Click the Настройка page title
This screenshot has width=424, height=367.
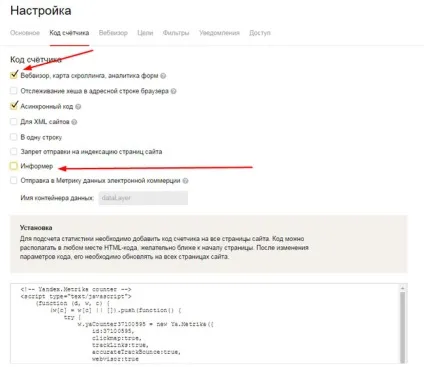click(41, 11)
